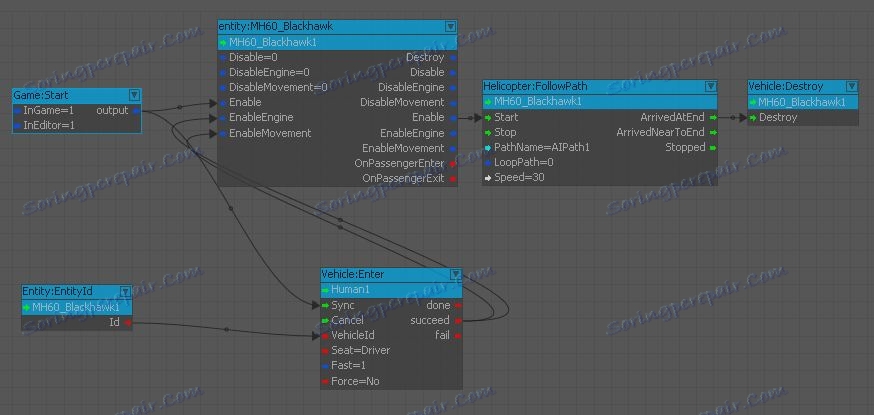Click the Seat=Driver input label
The image size is (874, 415).
[361, 350]
